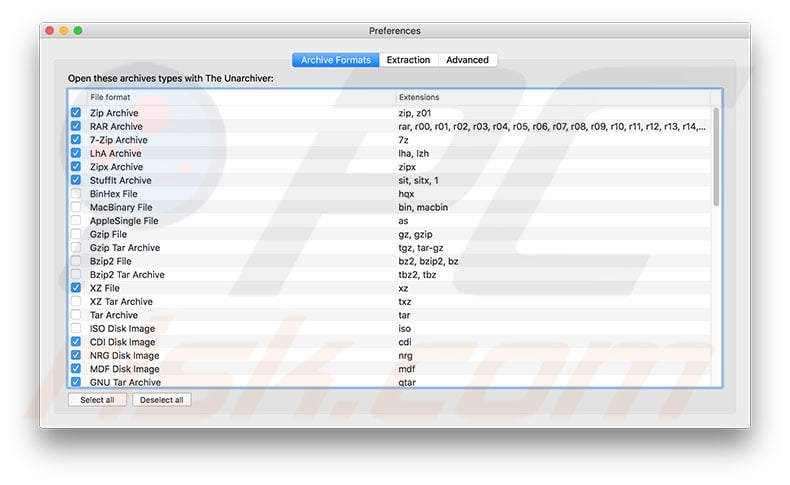
Task: Click the 'sit, sitx, 1' extensions cell
Action: tap(419, 180)
